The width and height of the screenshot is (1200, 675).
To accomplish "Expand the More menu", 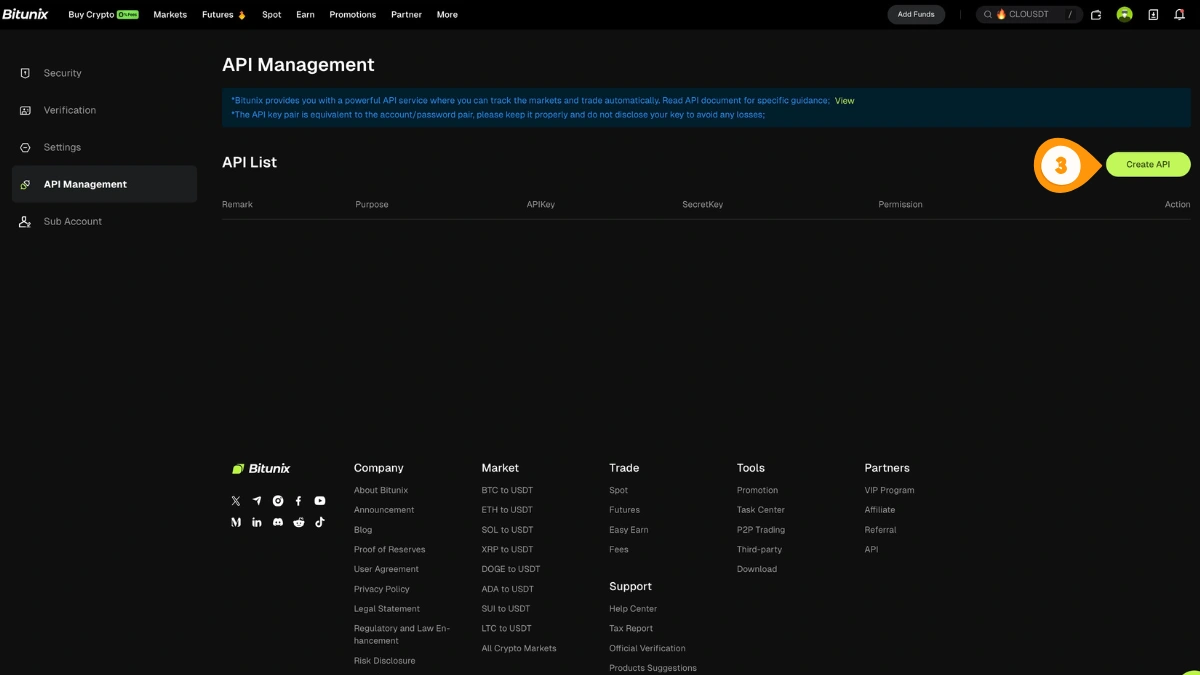I will 447,15.
